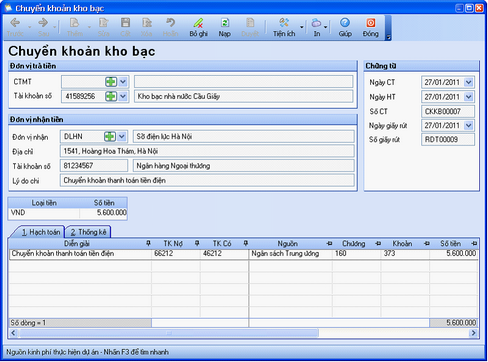Open the Ngày CT date dropdown
The image size is (488, 362).
[x=469, y=82]
